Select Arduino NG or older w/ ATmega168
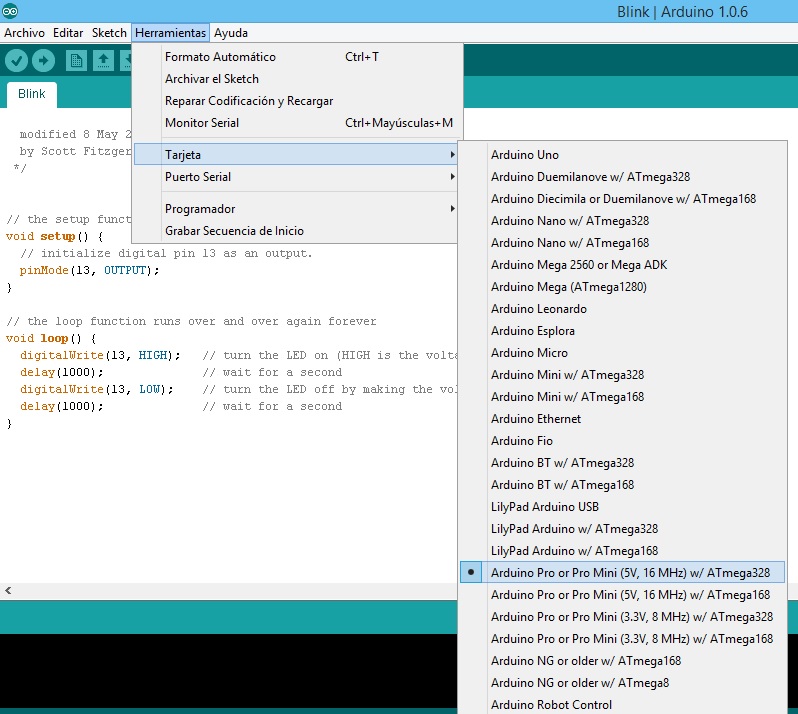 622,661
